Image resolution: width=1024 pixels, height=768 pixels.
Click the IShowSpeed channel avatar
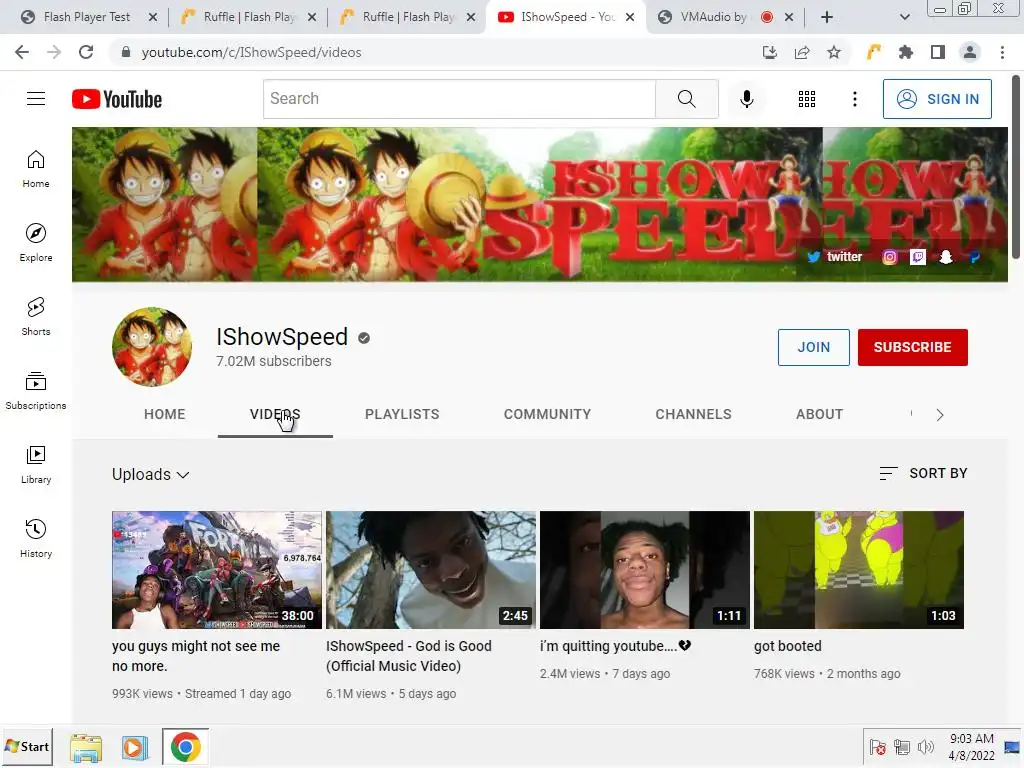(x=152, y=347)
